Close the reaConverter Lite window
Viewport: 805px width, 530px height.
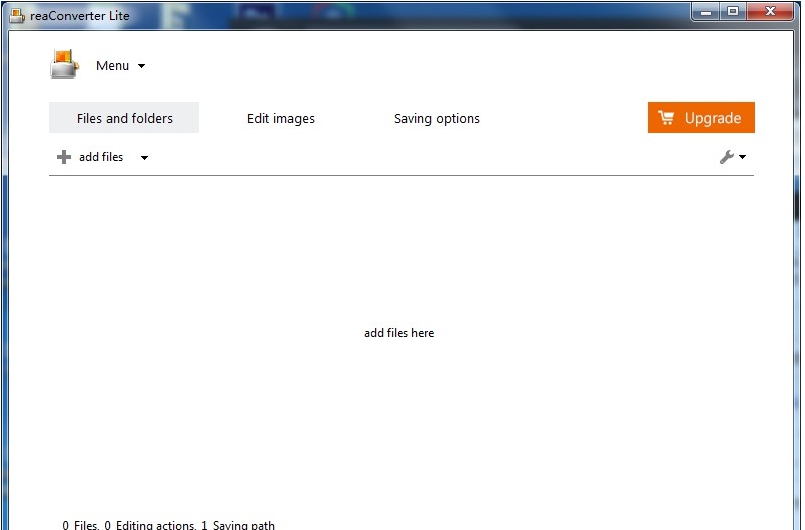click(x=770, y=11)
